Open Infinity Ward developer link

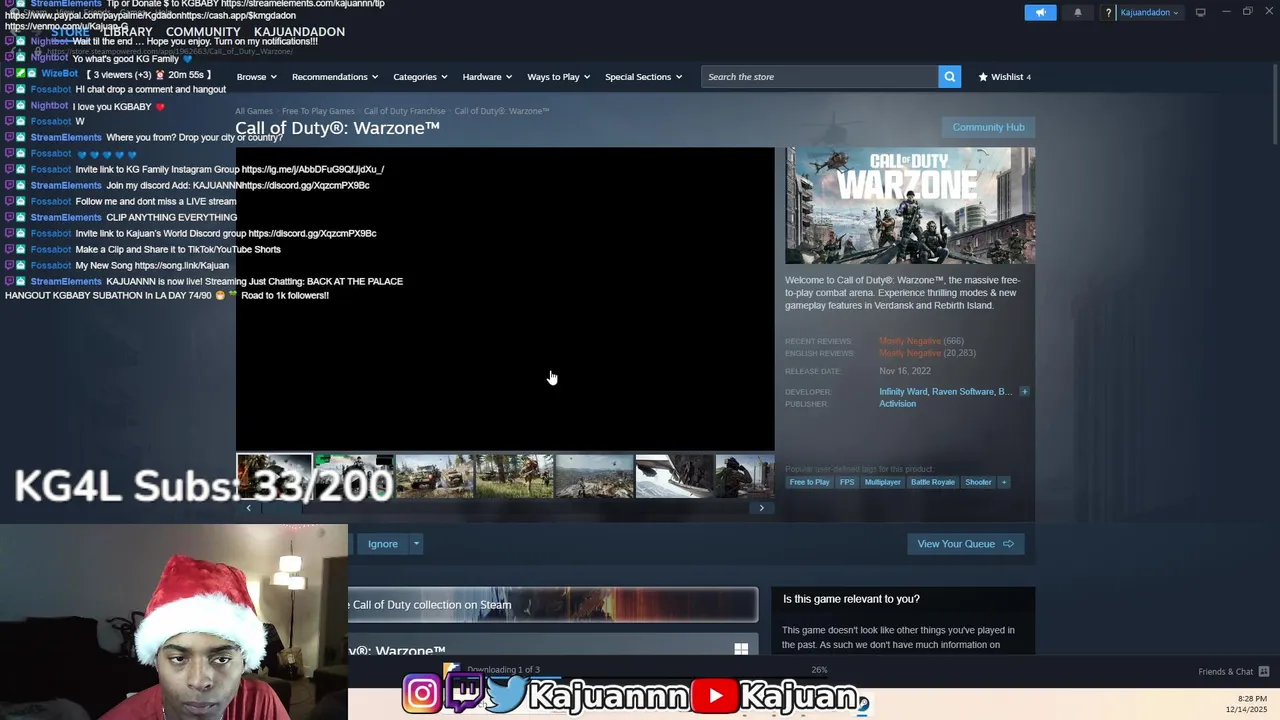pyautogui.click(x=903, y=392)
